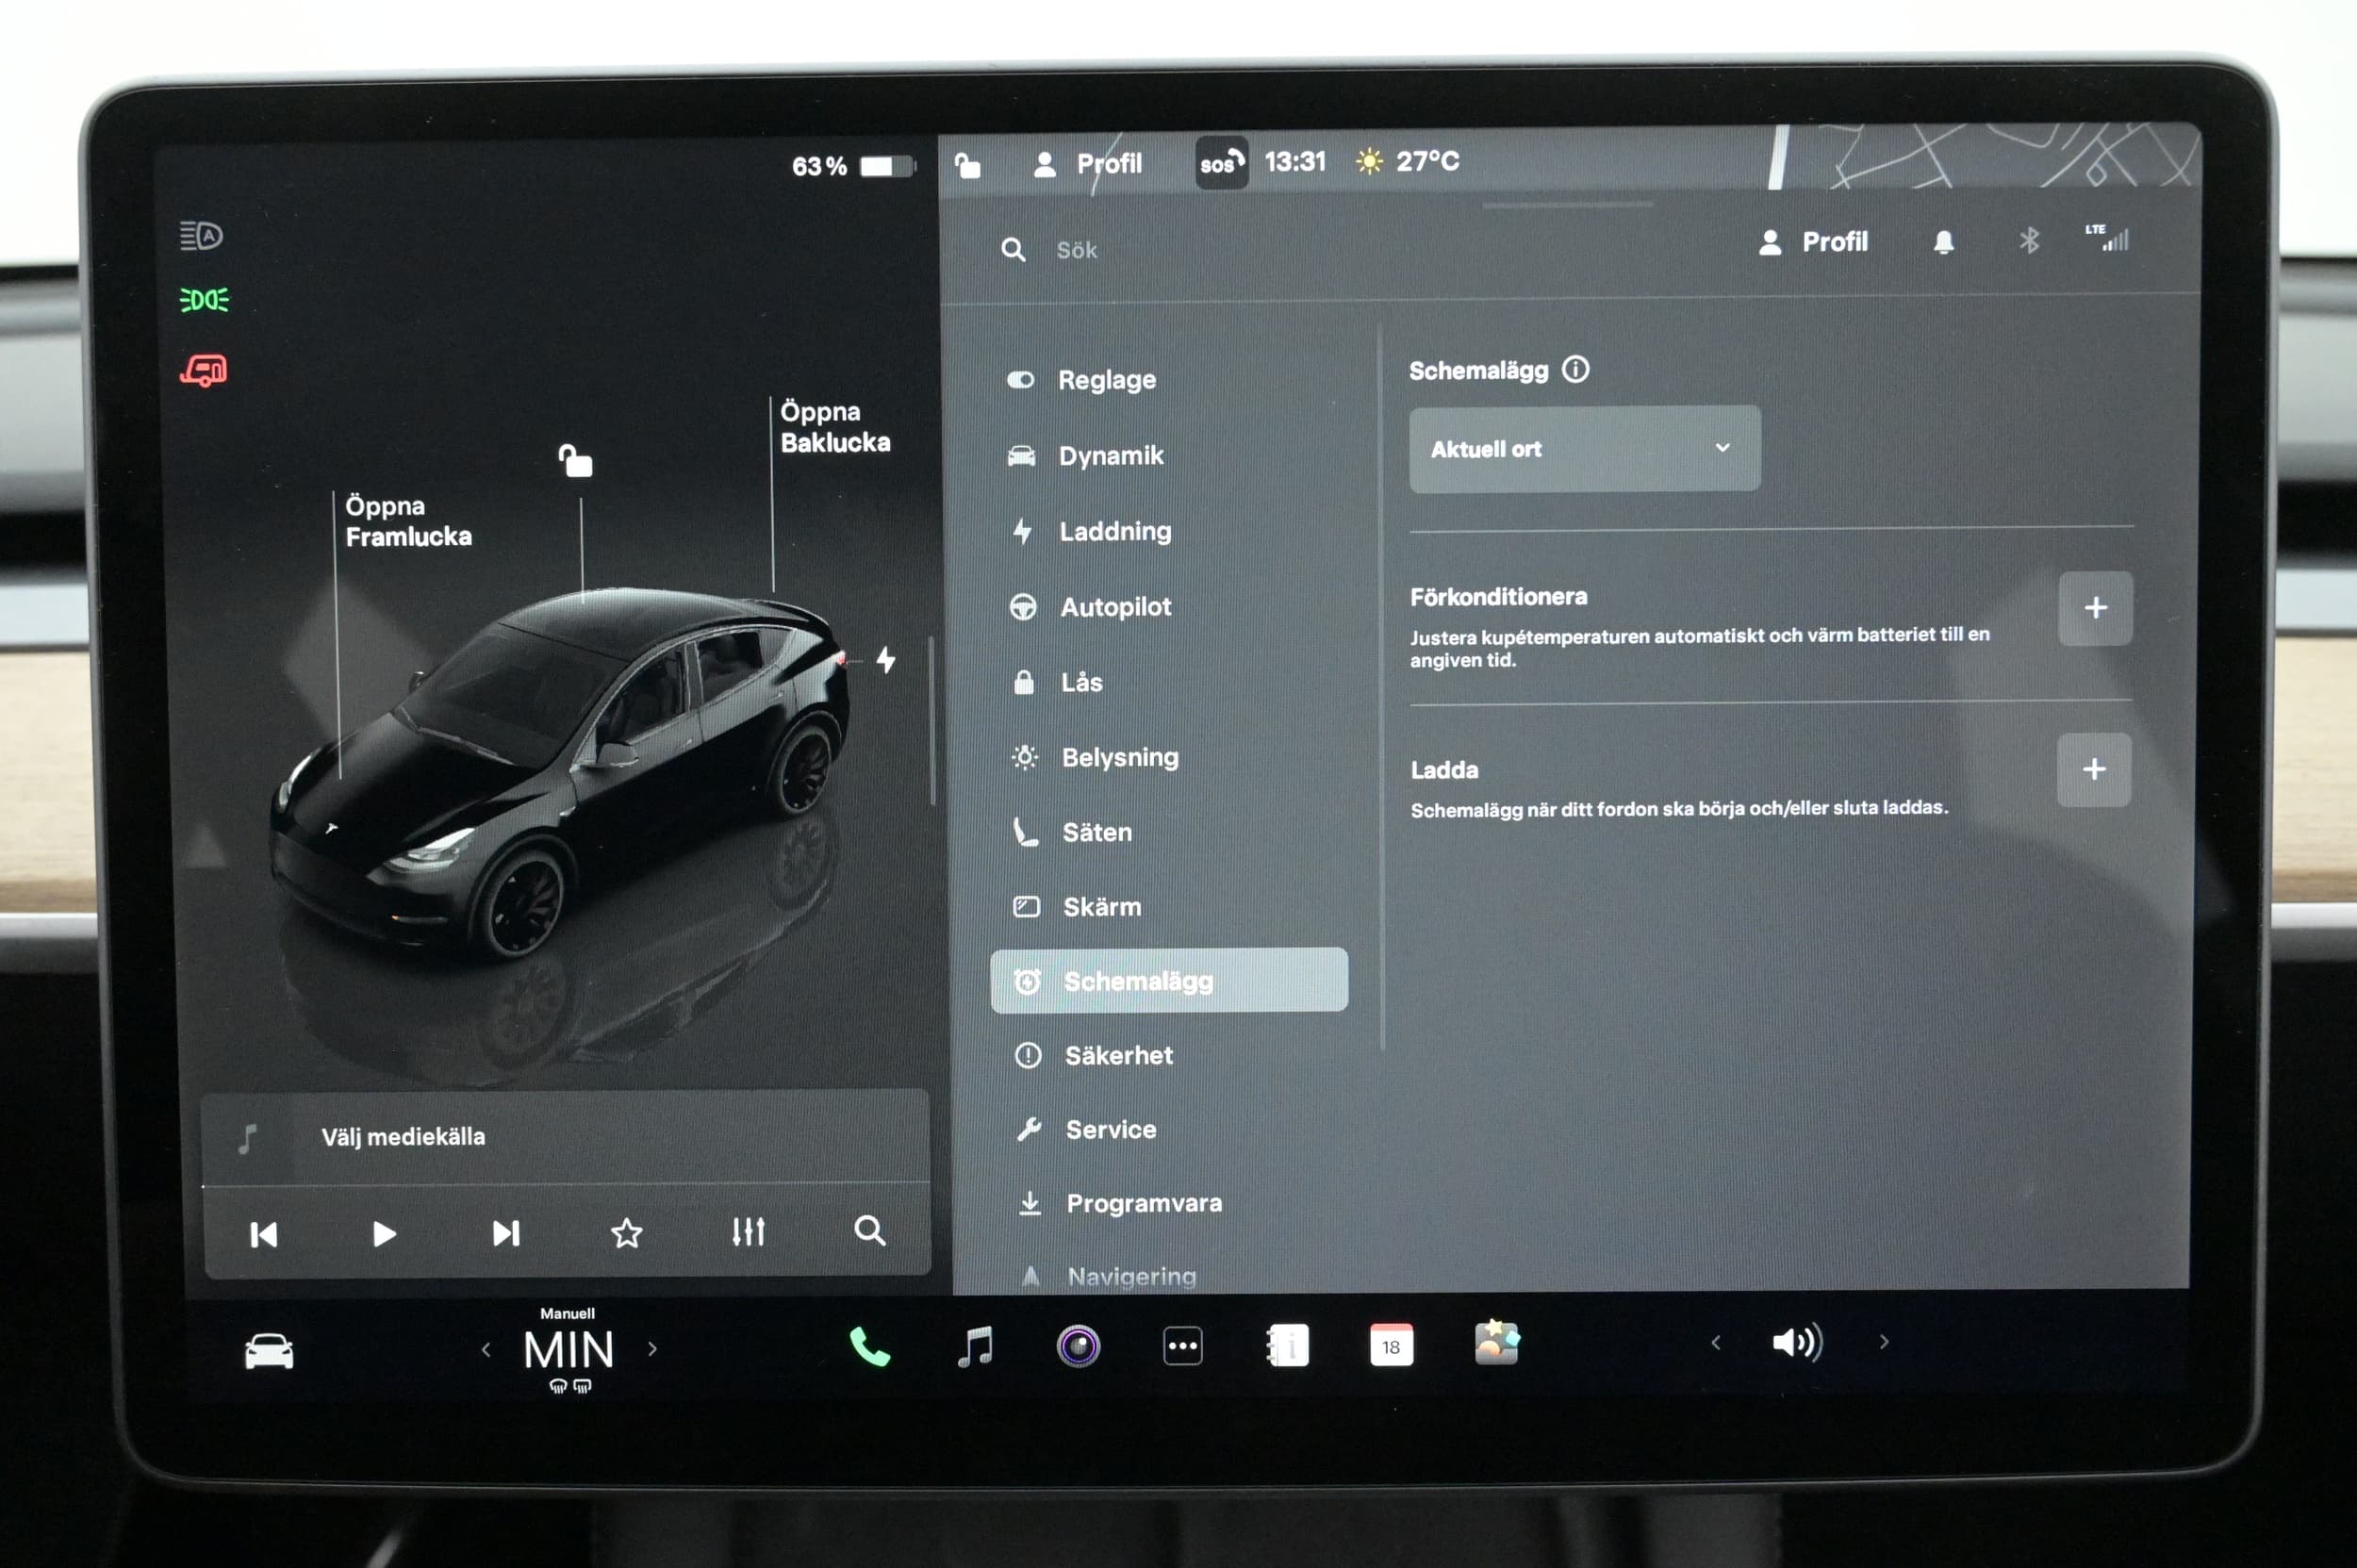The image size is (2357, 1568).
Task: Tap the car controls icon
Action: (x=269, y=1351)
